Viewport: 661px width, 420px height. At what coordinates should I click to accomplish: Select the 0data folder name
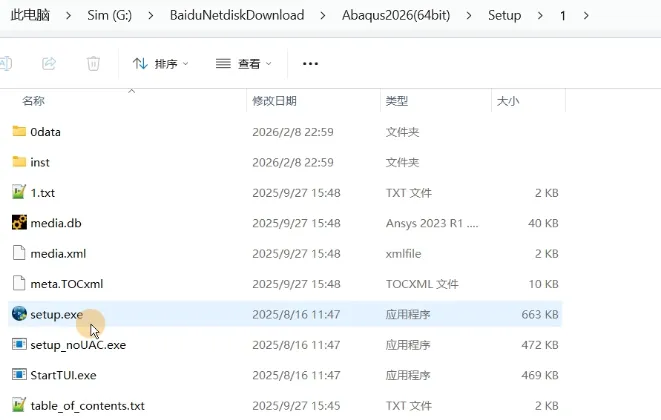point(46,132)
